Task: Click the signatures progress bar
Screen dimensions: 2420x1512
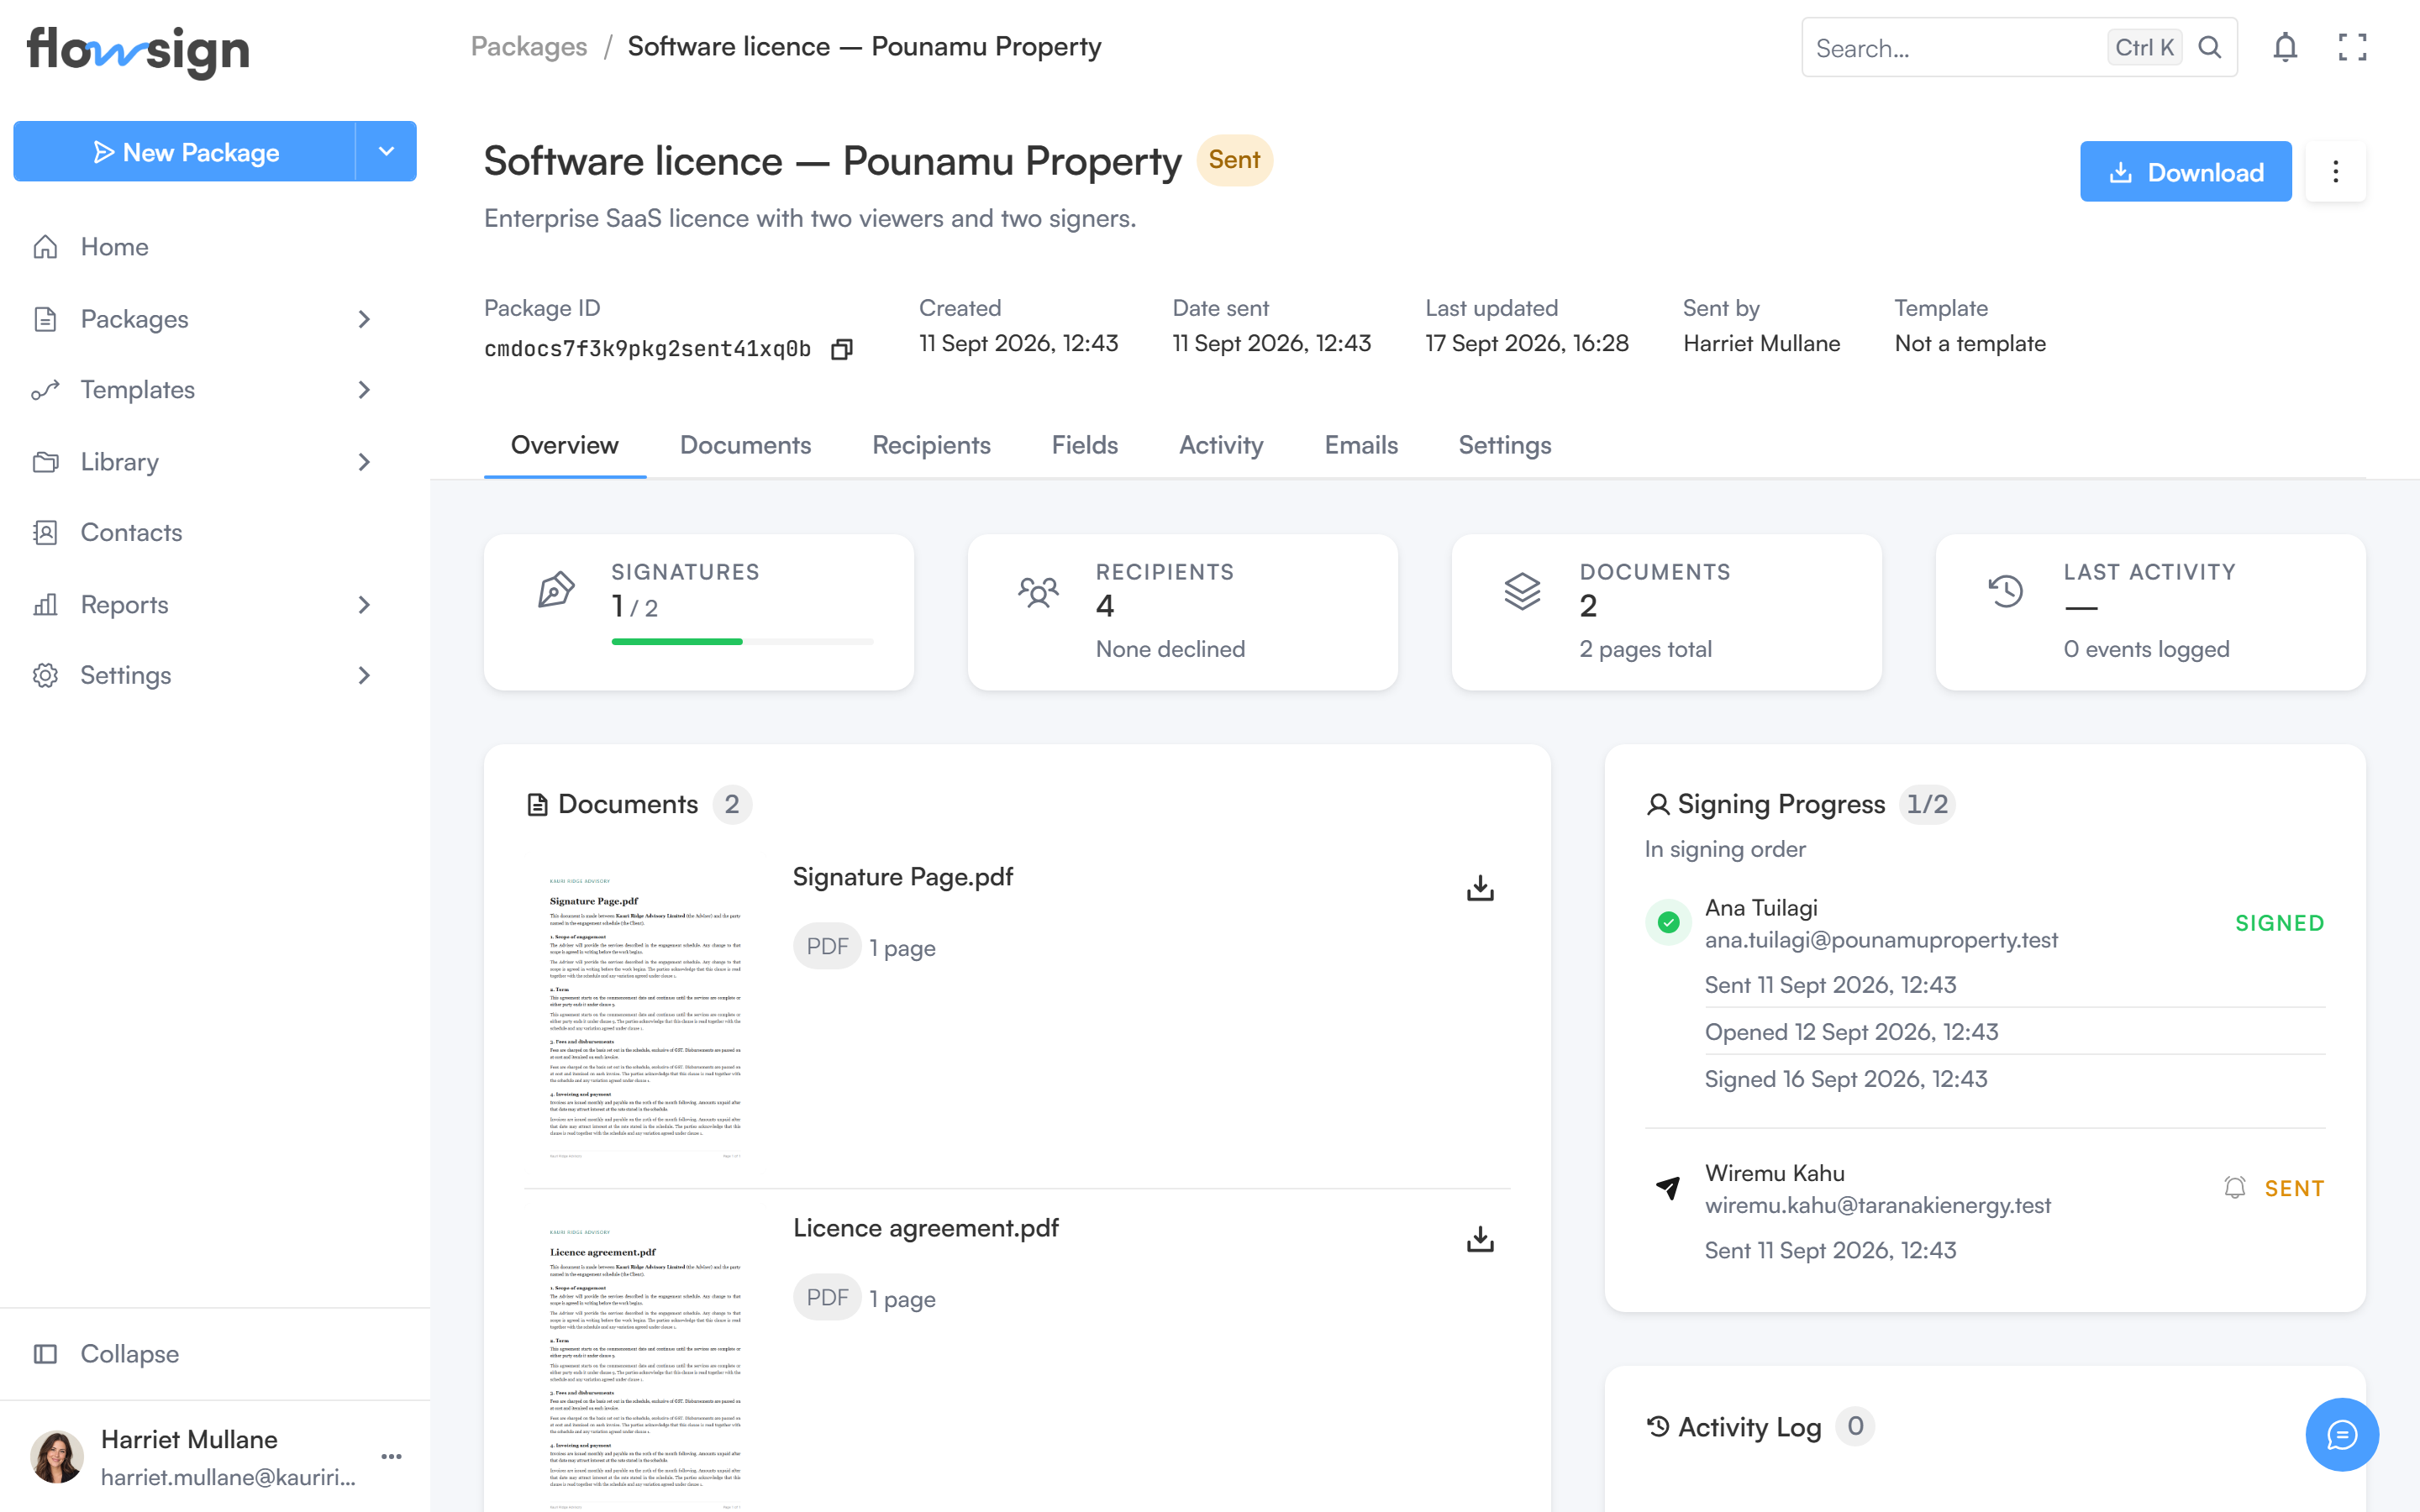Action: 743,641
